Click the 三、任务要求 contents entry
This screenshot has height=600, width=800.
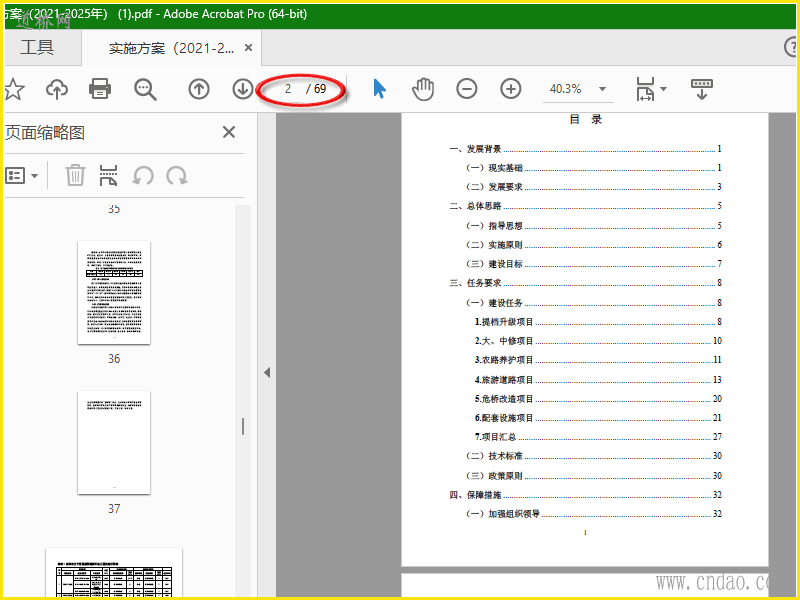tap(585, 283)
